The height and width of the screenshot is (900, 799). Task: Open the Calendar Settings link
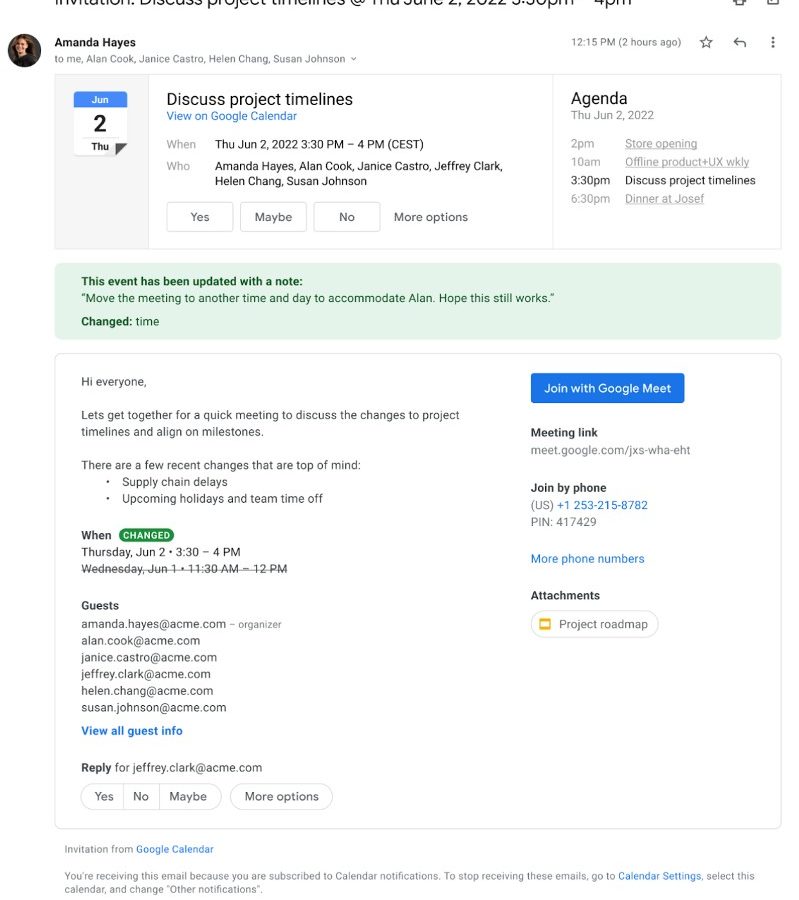659,876
